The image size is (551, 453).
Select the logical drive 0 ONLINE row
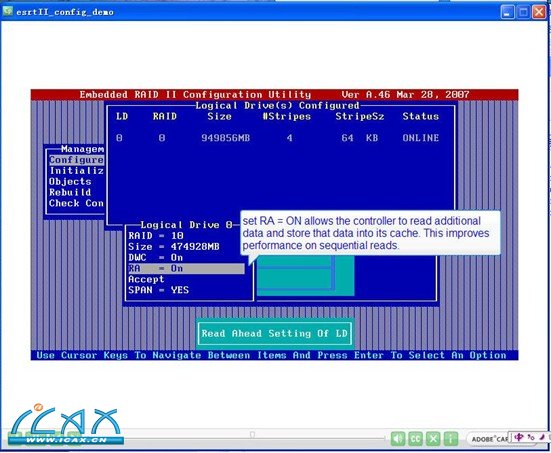tap(278, 138)
